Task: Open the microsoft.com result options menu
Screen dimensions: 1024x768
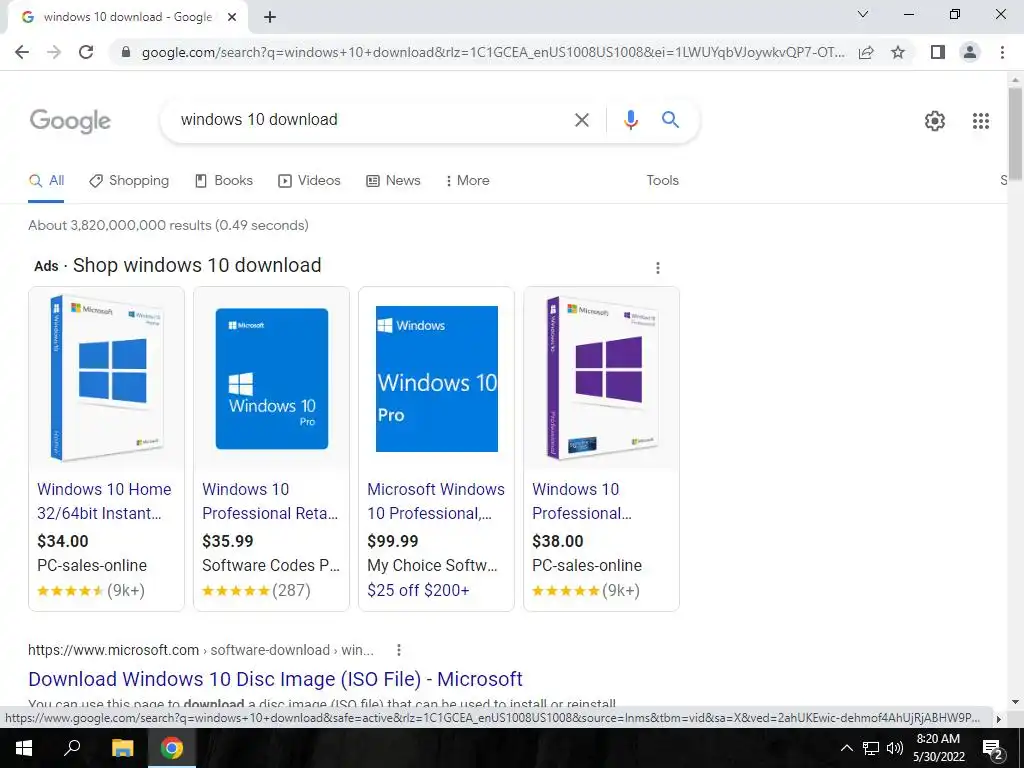Action: pos(398,650)
